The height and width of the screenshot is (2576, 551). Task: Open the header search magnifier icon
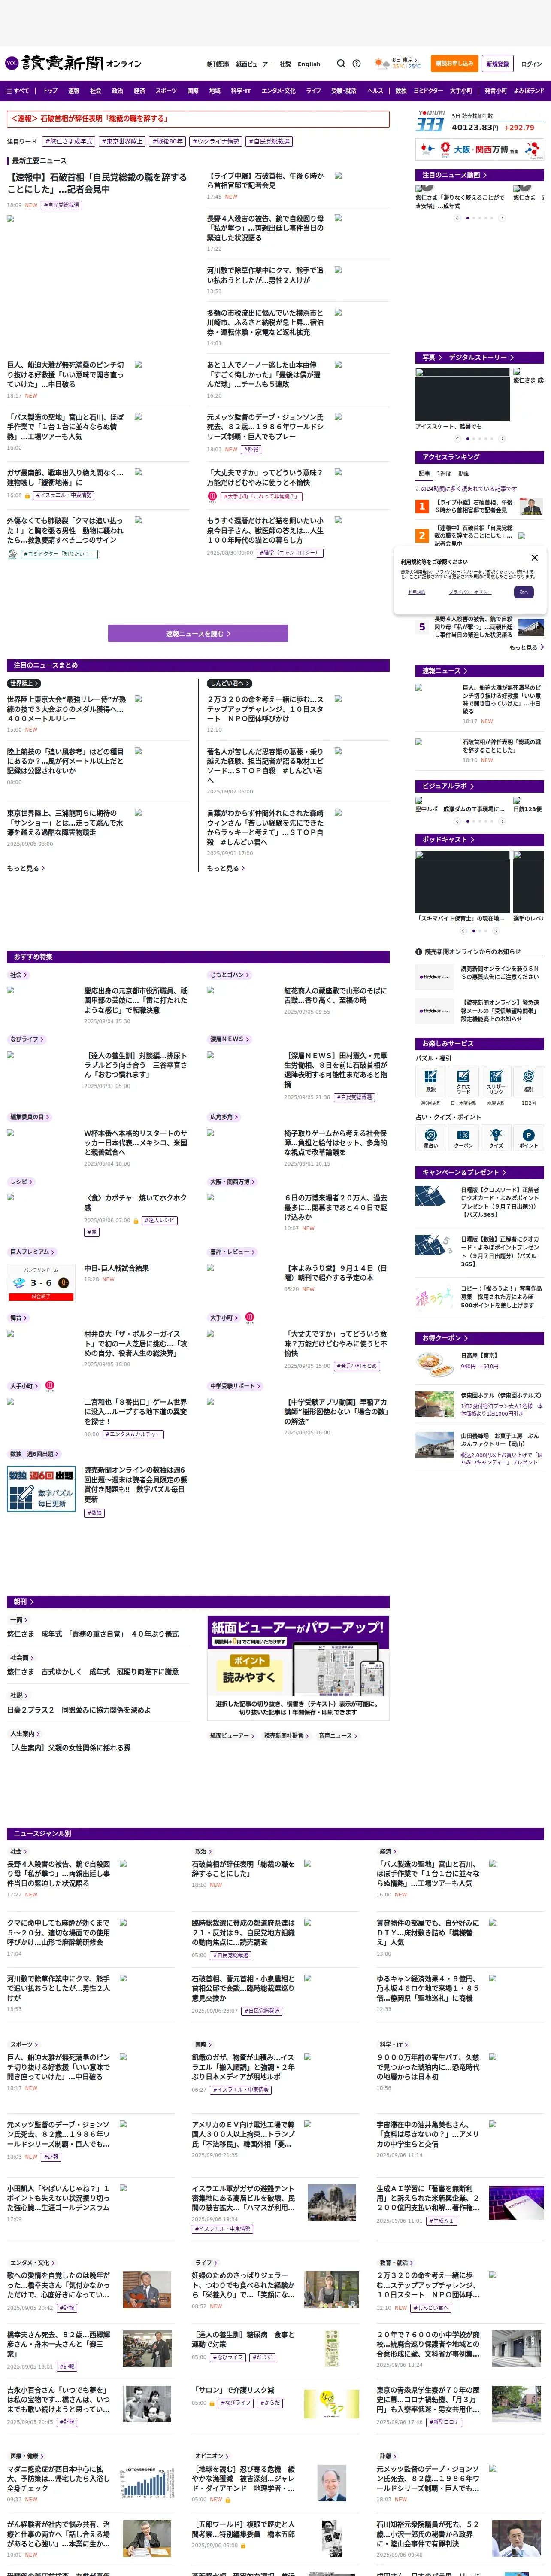point(341,63)
